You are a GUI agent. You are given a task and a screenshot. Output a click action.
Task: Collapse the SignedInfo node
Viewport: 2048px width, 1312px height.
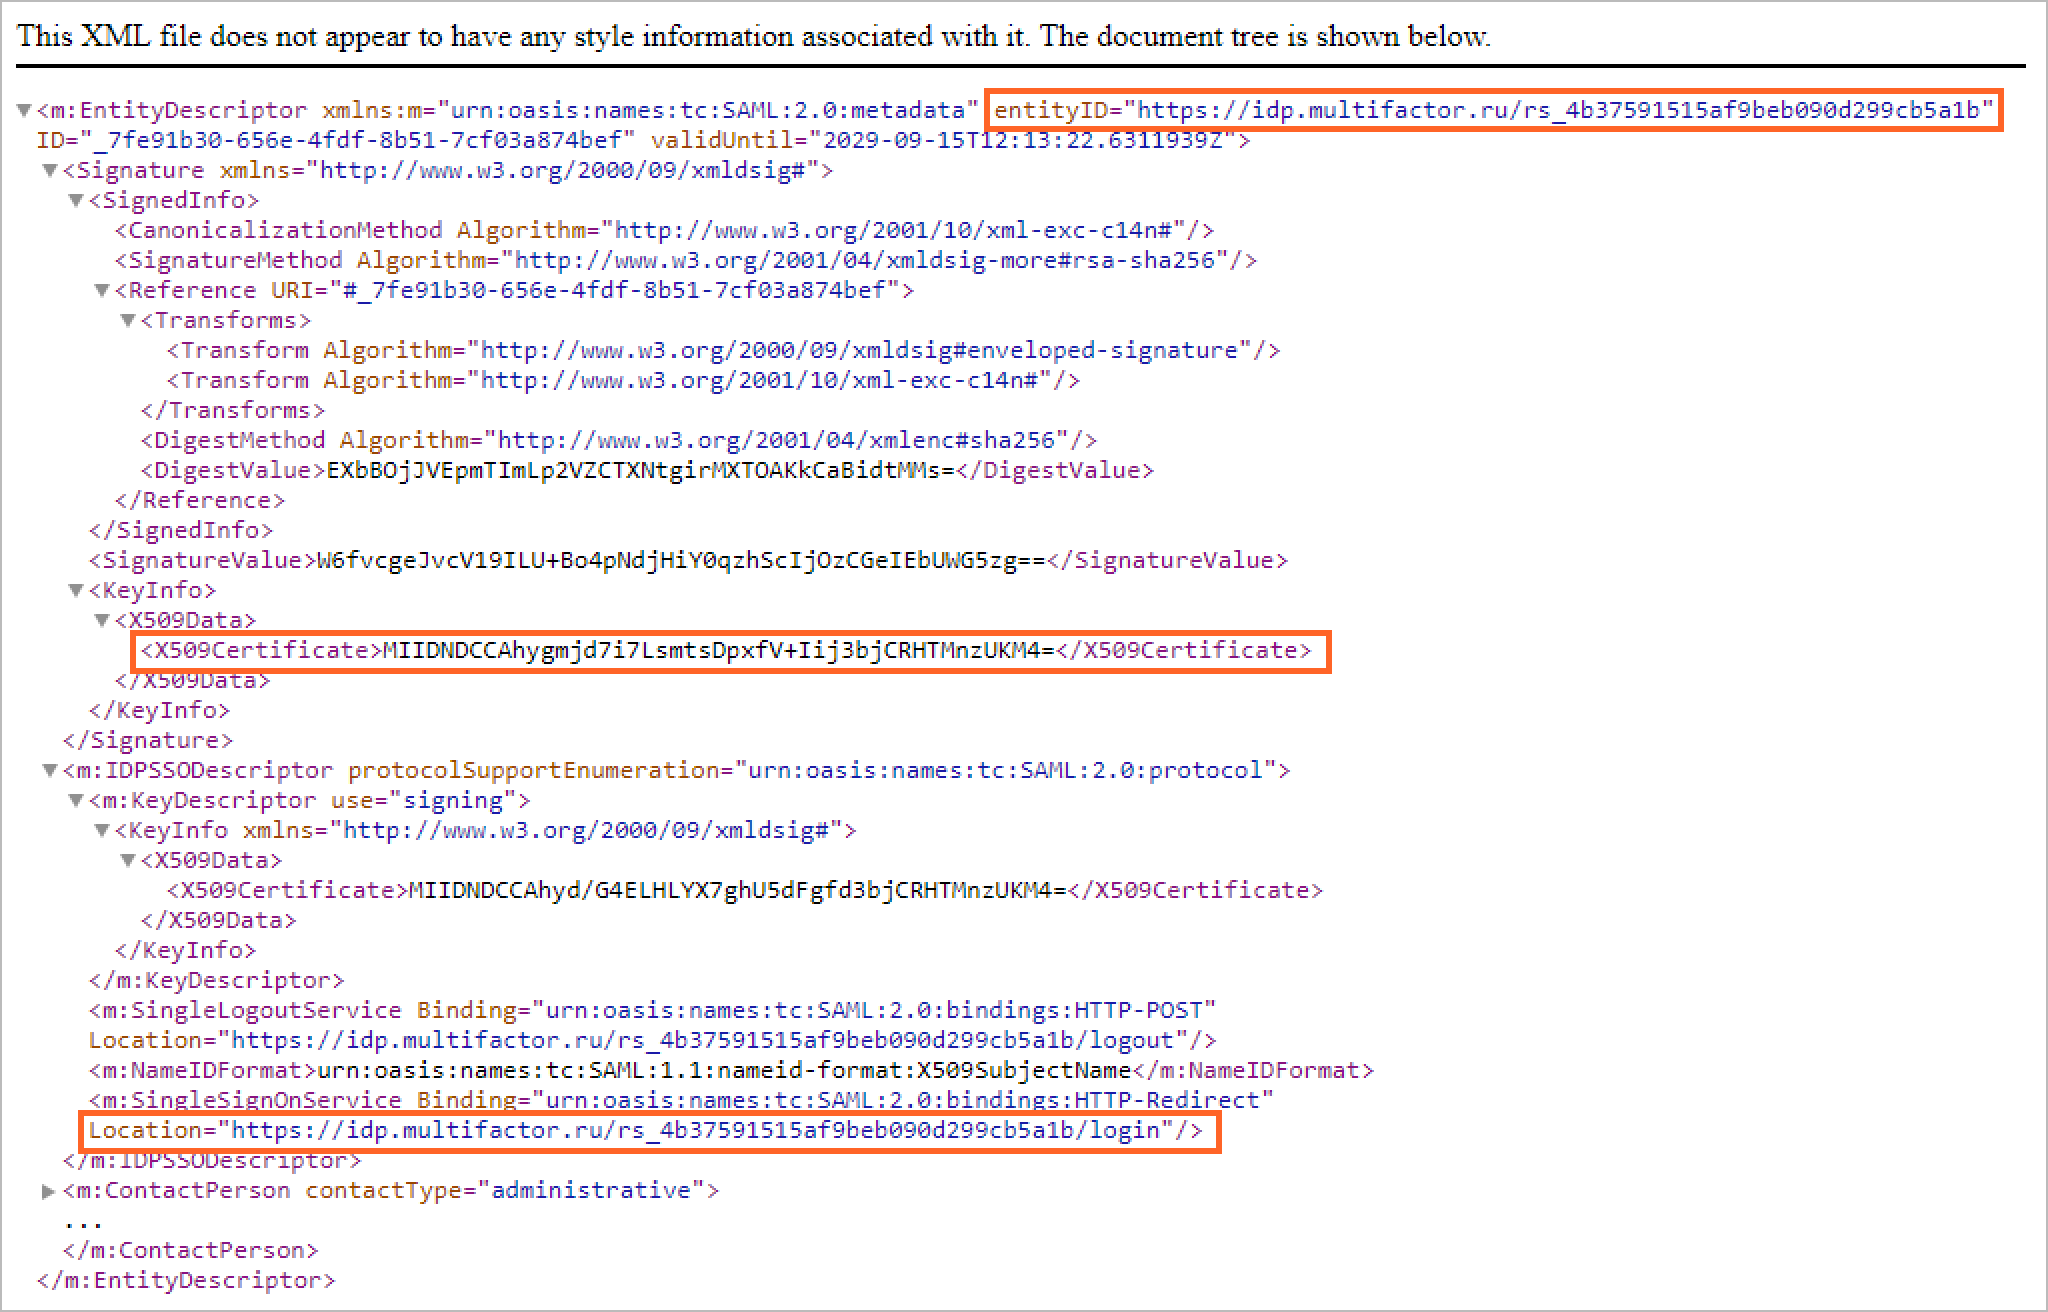coord(76,201)
